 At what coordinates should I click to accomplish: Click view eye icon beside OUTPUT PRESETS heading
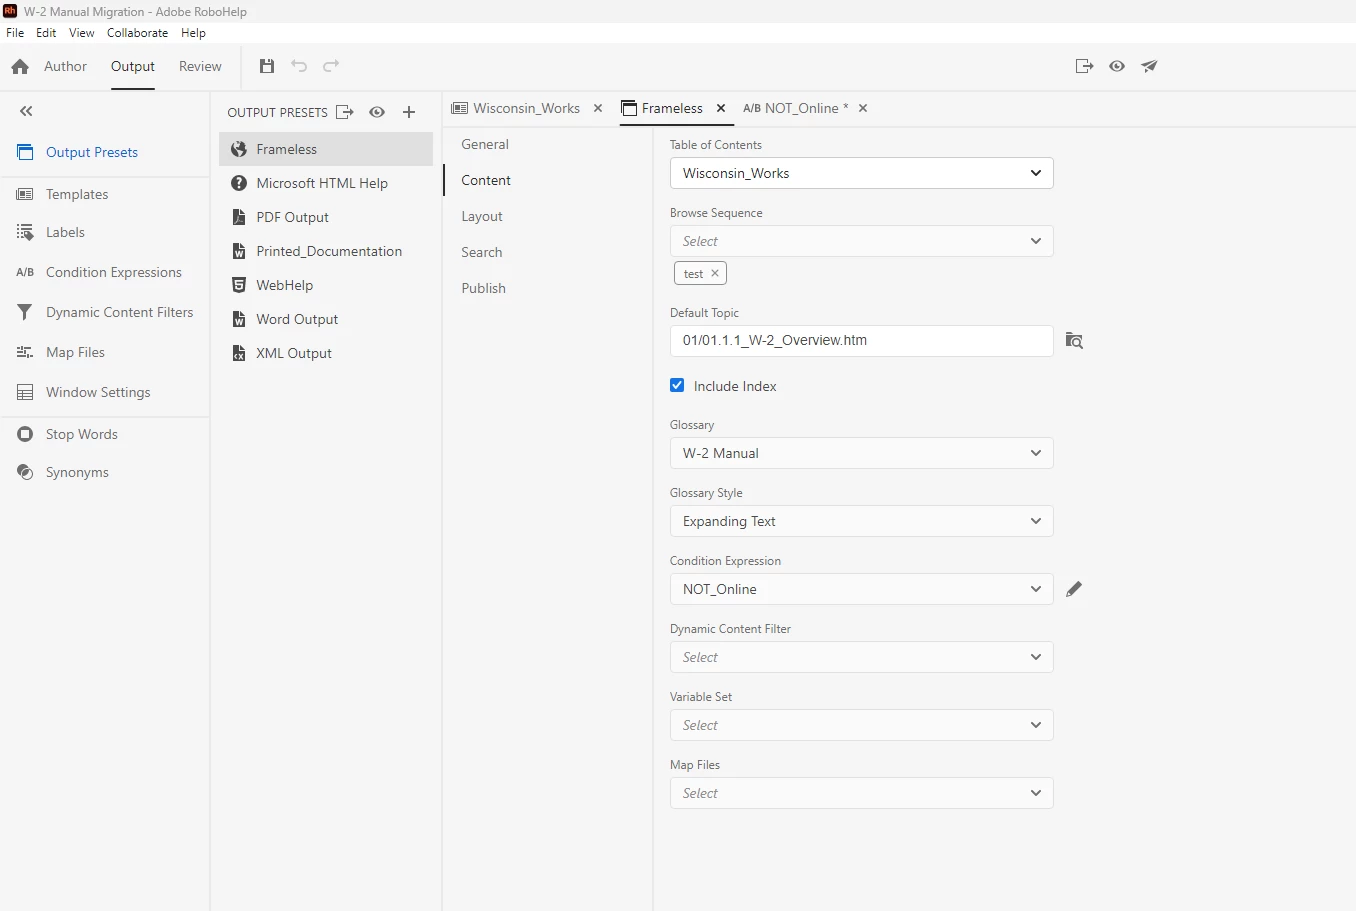(377, 112)
